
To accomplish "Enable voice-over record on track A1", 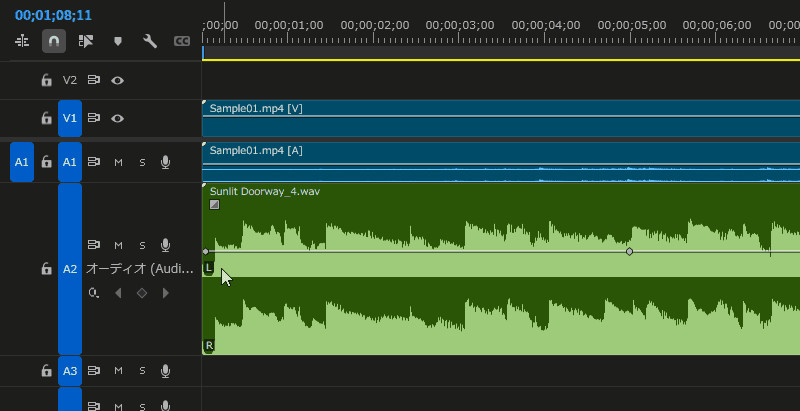I will [x=165, y=162].
